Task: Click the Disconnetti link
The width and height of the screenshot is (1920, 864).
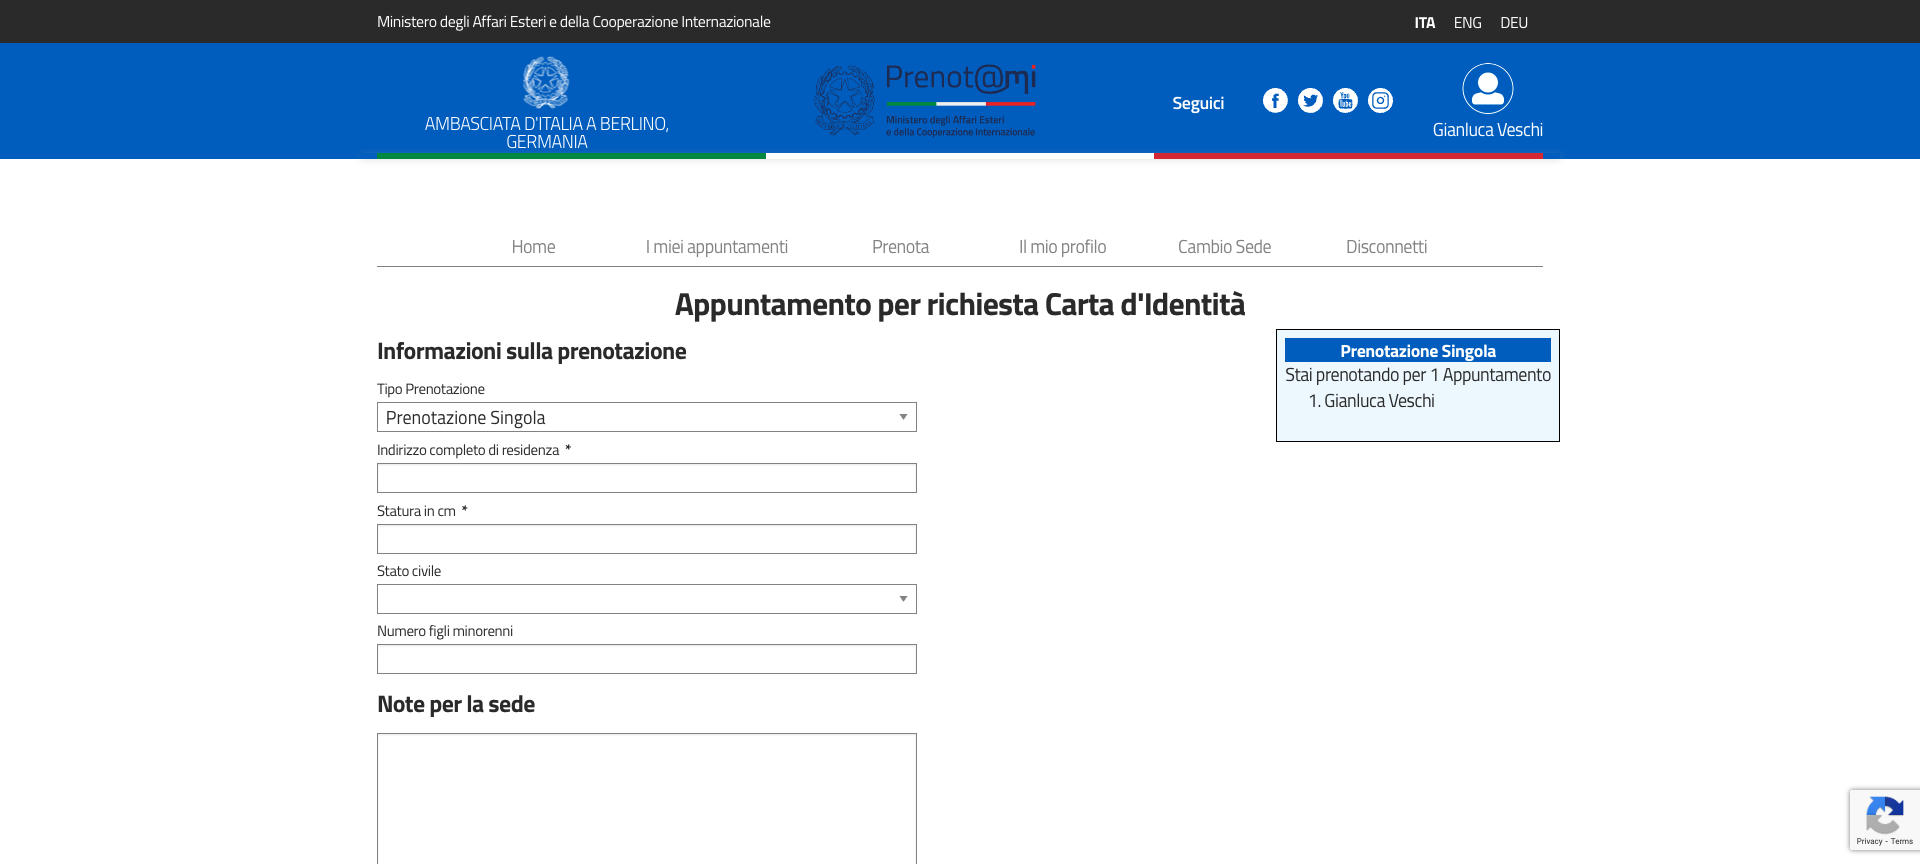Action: coord(1386,246)
